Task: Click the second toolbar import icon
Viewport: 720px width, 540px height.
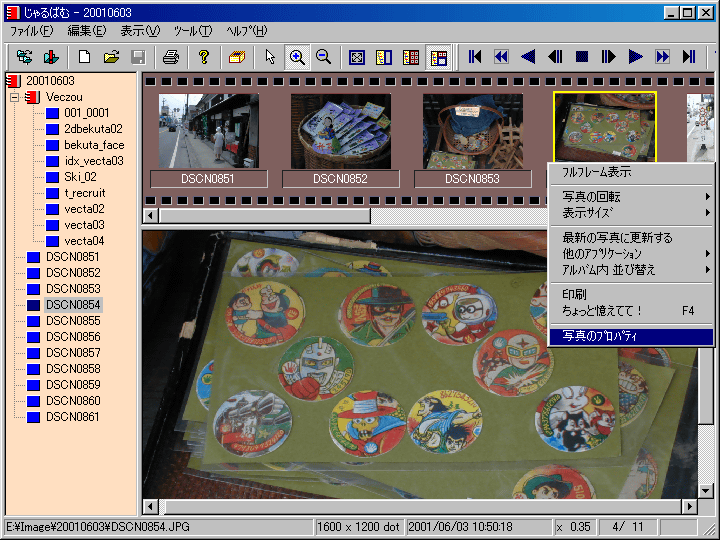Action: coord(51,57)
